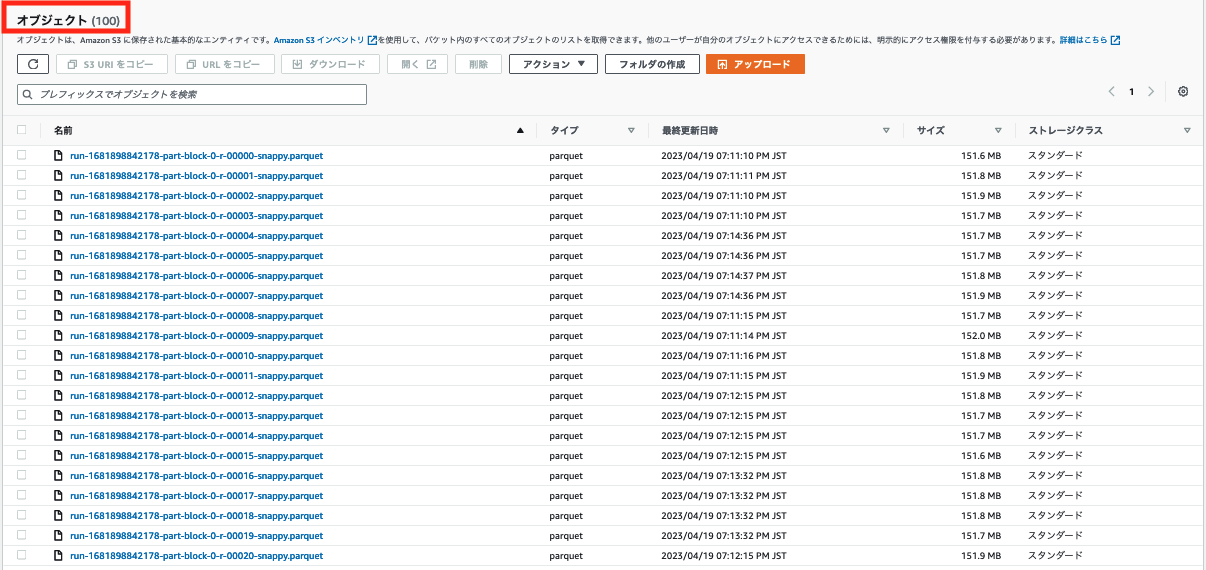Viewport: 1206px width, 570px height.
Task: Click file icon of part-block-0-r-00019 row
Action: click(x=59, y=536)
